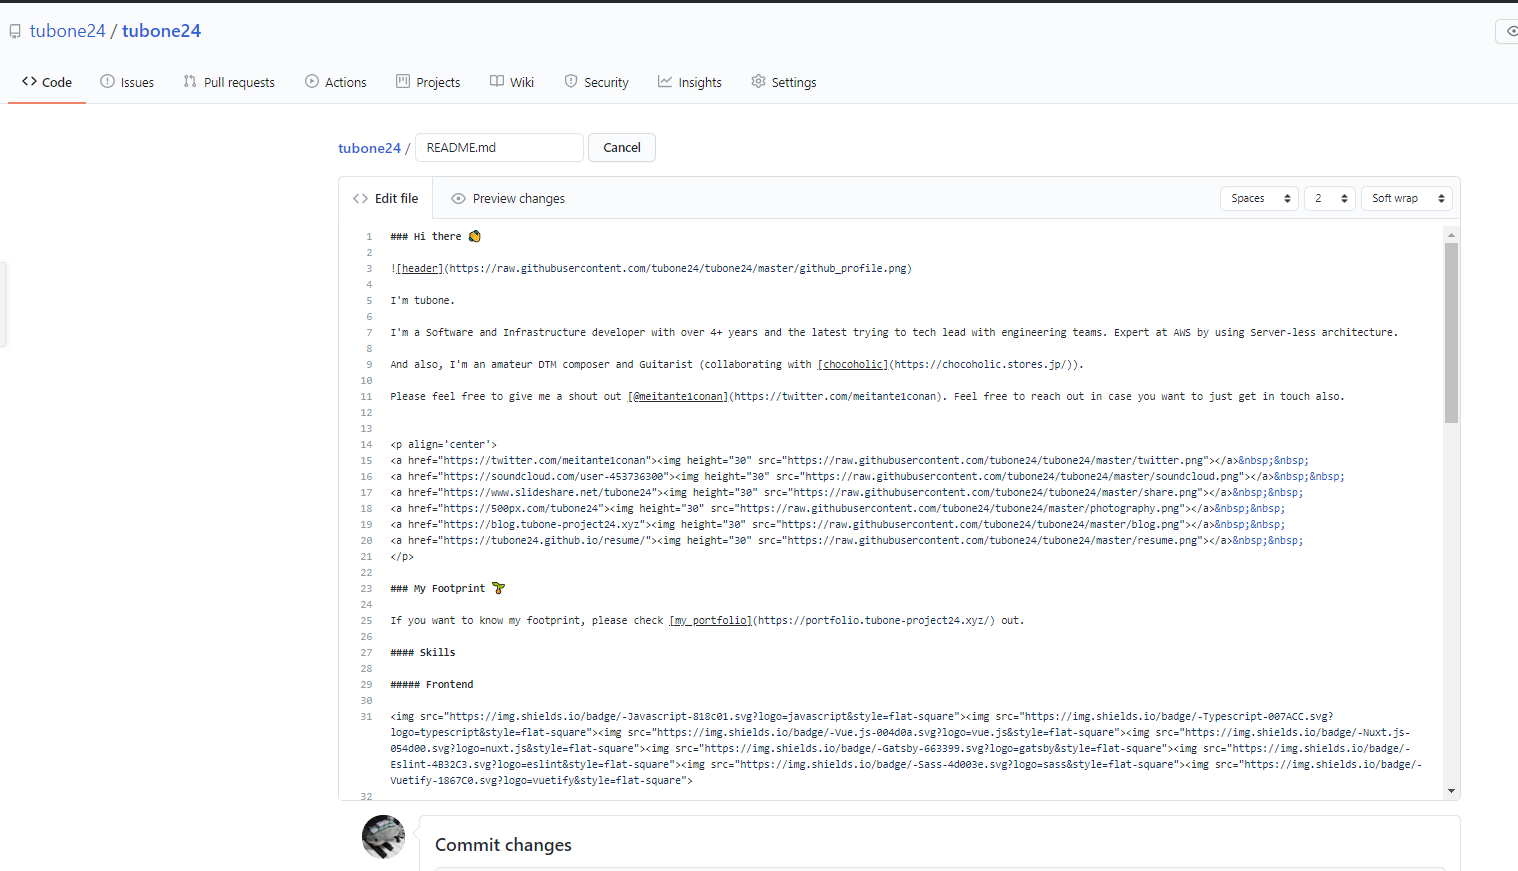Click the code brackets icon on Edit file
The height and width of the screenshot is (871, 1518).
[x=360, y=198]
